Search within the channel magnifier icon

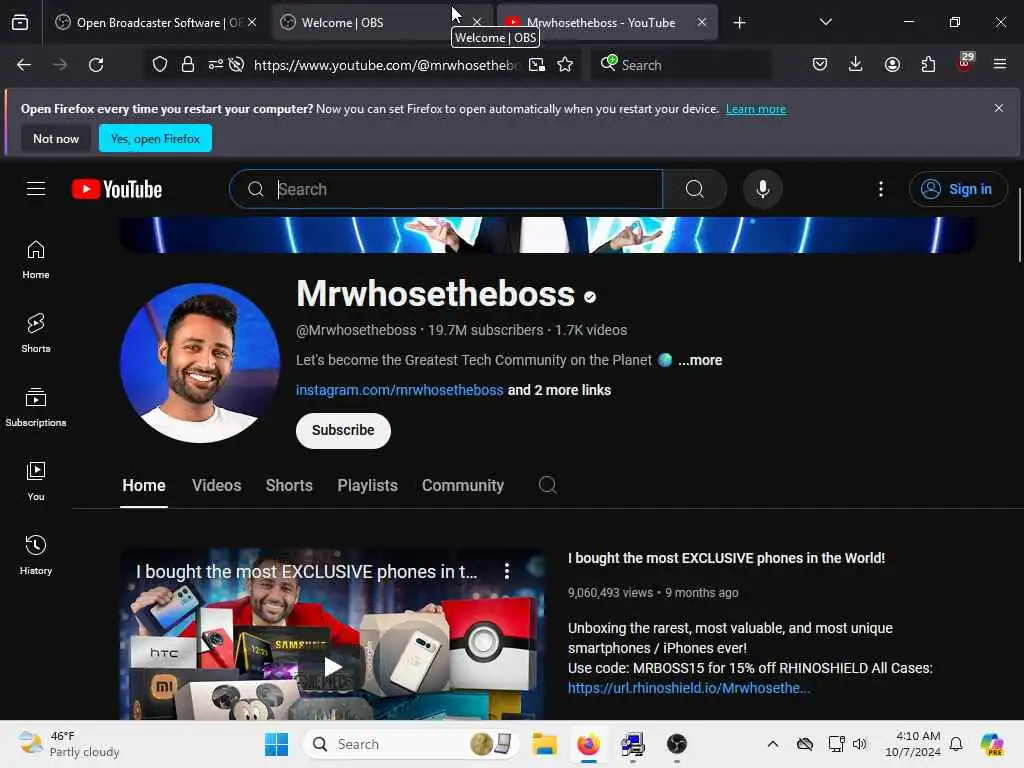coord(547,485)
